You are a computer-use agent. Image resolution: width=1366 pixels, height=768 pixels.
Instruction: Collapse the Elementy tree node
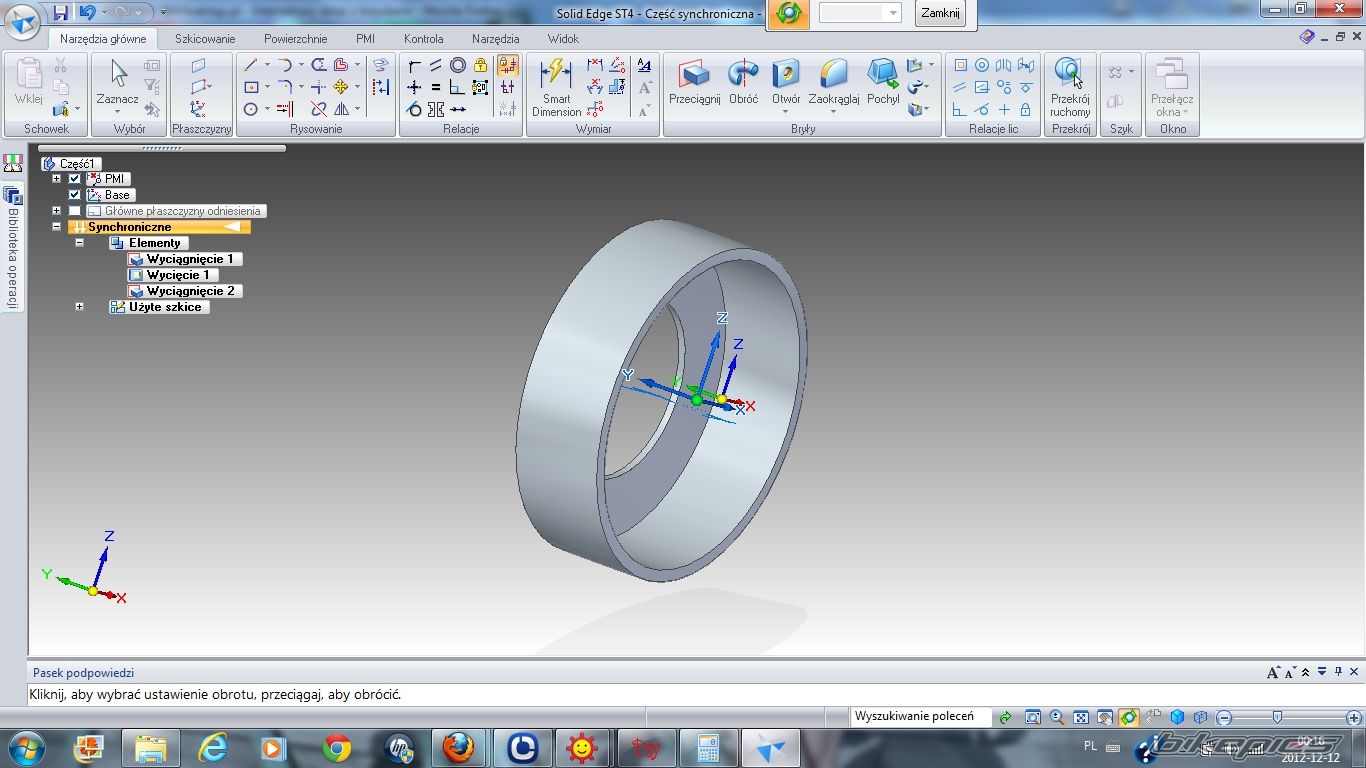point(79,243)
